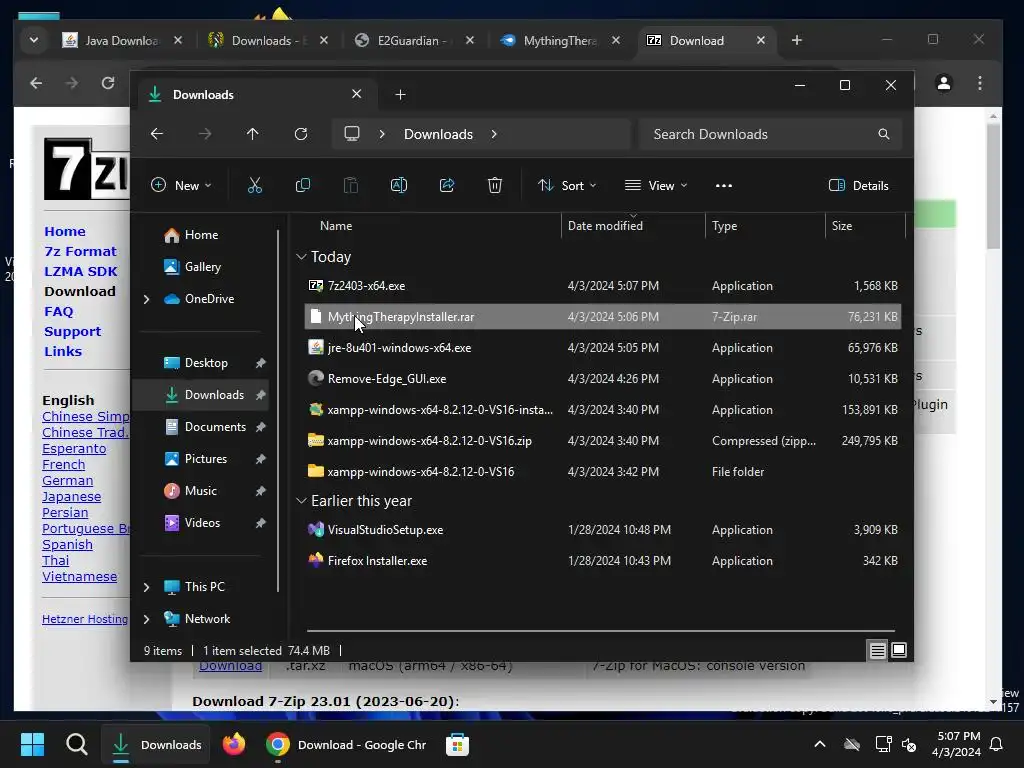
Task: Click the search magnifier in Search Downloads box
Action: point(884,134)
